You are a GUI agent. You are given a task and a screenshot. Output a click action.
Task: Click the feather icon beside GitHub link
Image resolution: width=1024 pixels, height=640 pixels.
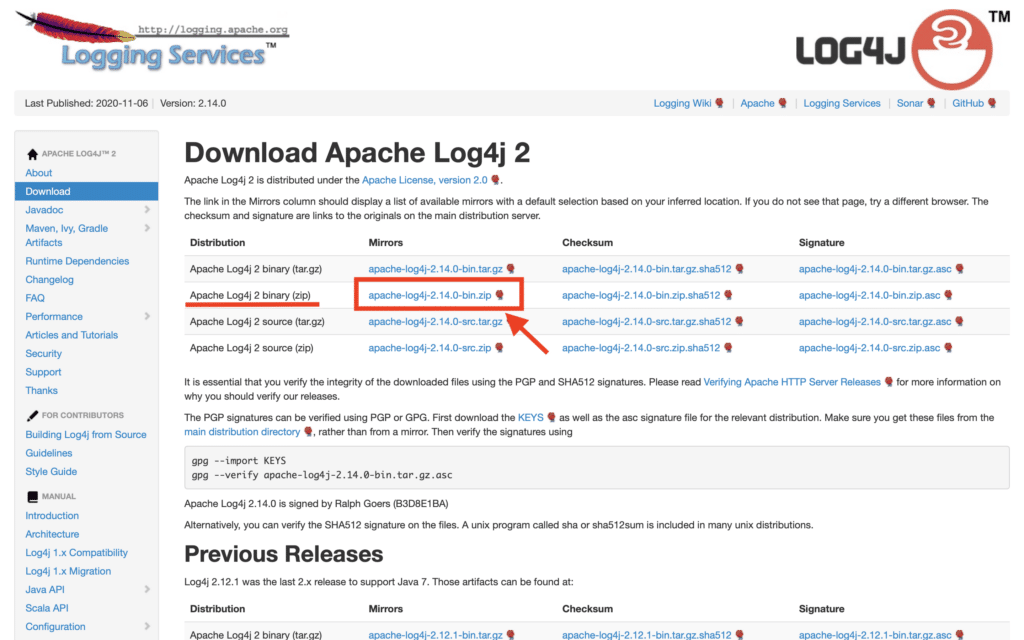tap(993, 102)
